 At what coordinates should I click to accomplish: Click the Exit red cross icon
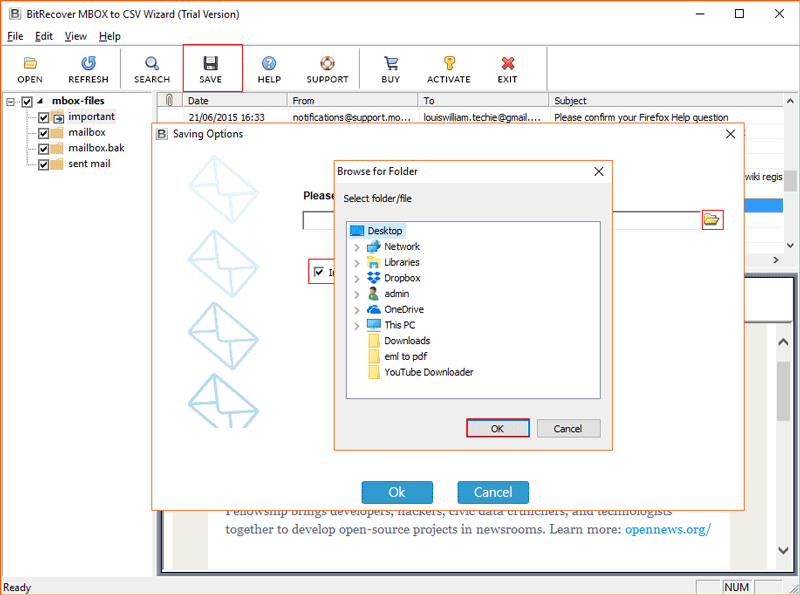tap(508, 63)
